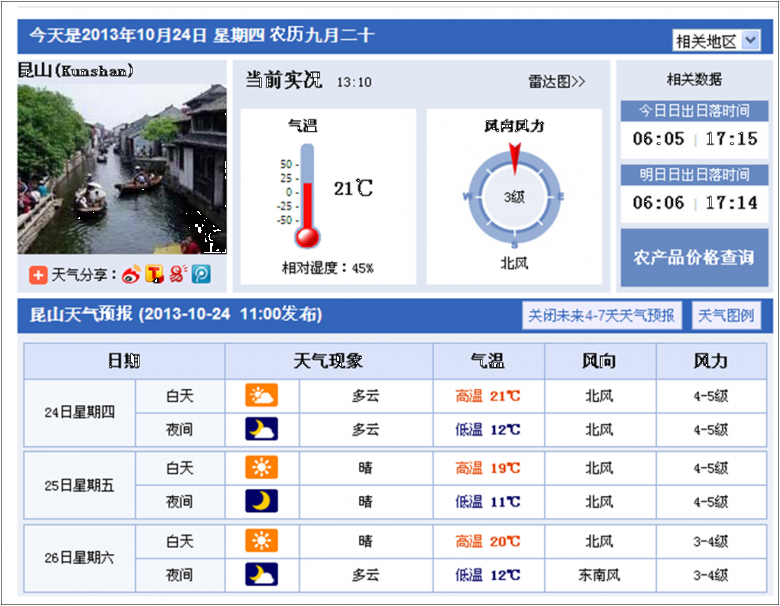The width and height of the screenshot is (780, 606).
Task: Click the 昆山天气预报 section title
Action: [176, 314]
